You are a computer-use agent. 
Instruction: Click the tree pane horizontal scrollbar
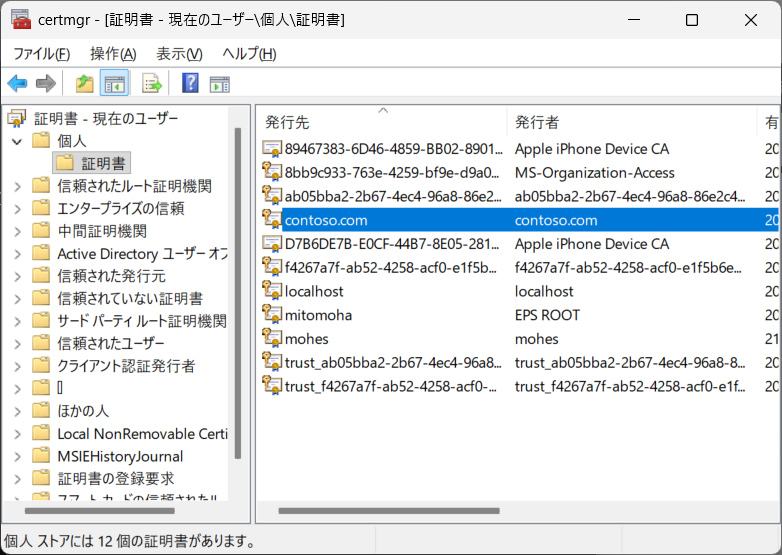[x=100, y=511]
